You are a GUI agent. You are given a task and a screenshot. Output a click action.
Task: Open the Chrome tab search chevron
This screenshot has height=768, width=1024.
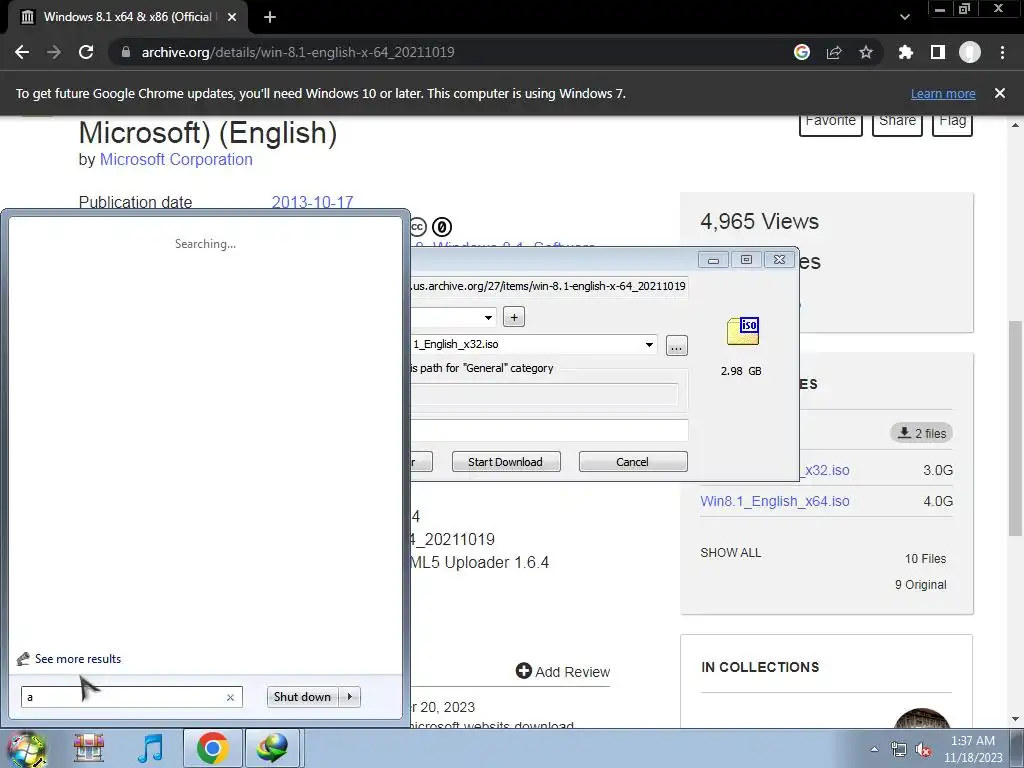point(904,17)
